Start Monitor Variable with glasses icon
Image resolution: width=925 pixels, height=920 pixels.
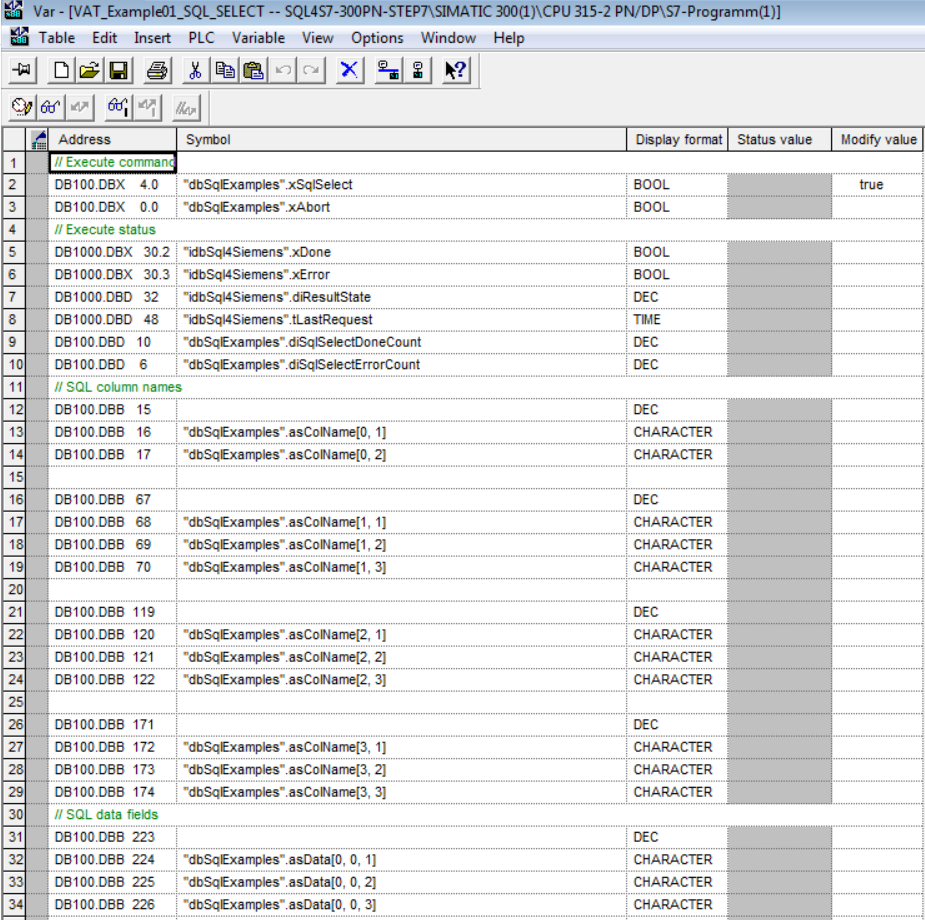51,107
